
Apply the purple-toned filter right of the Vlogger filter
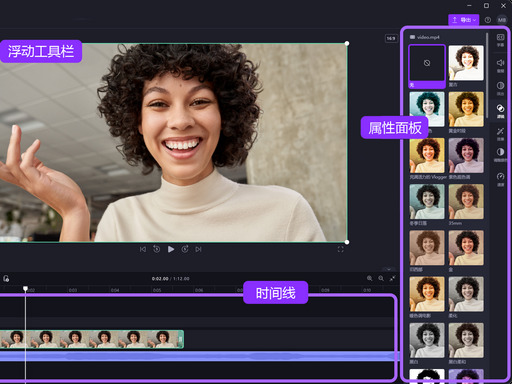(x=466, y=155)
